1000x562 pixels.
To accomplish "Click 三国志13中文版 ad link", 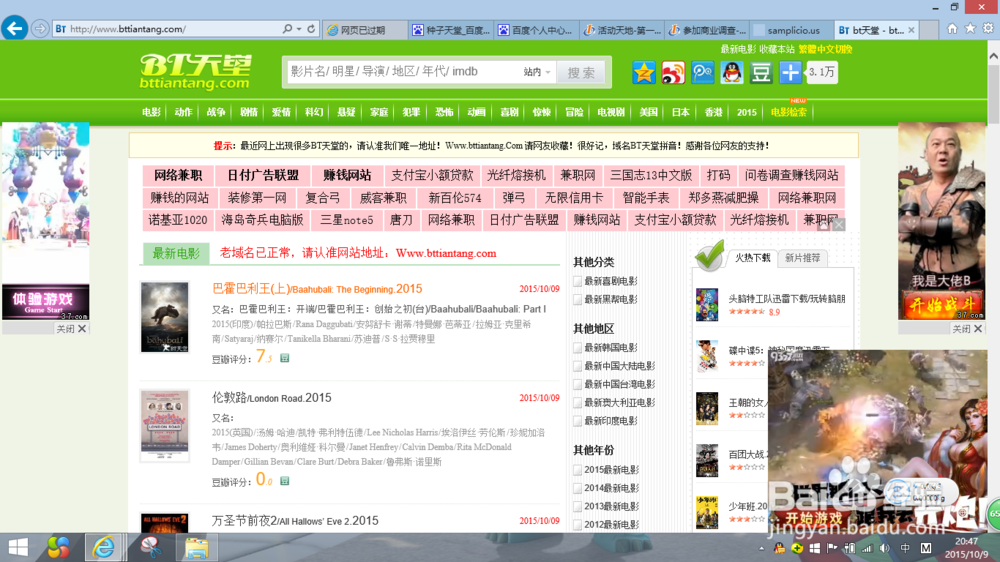I will click(x=651, y=175).
